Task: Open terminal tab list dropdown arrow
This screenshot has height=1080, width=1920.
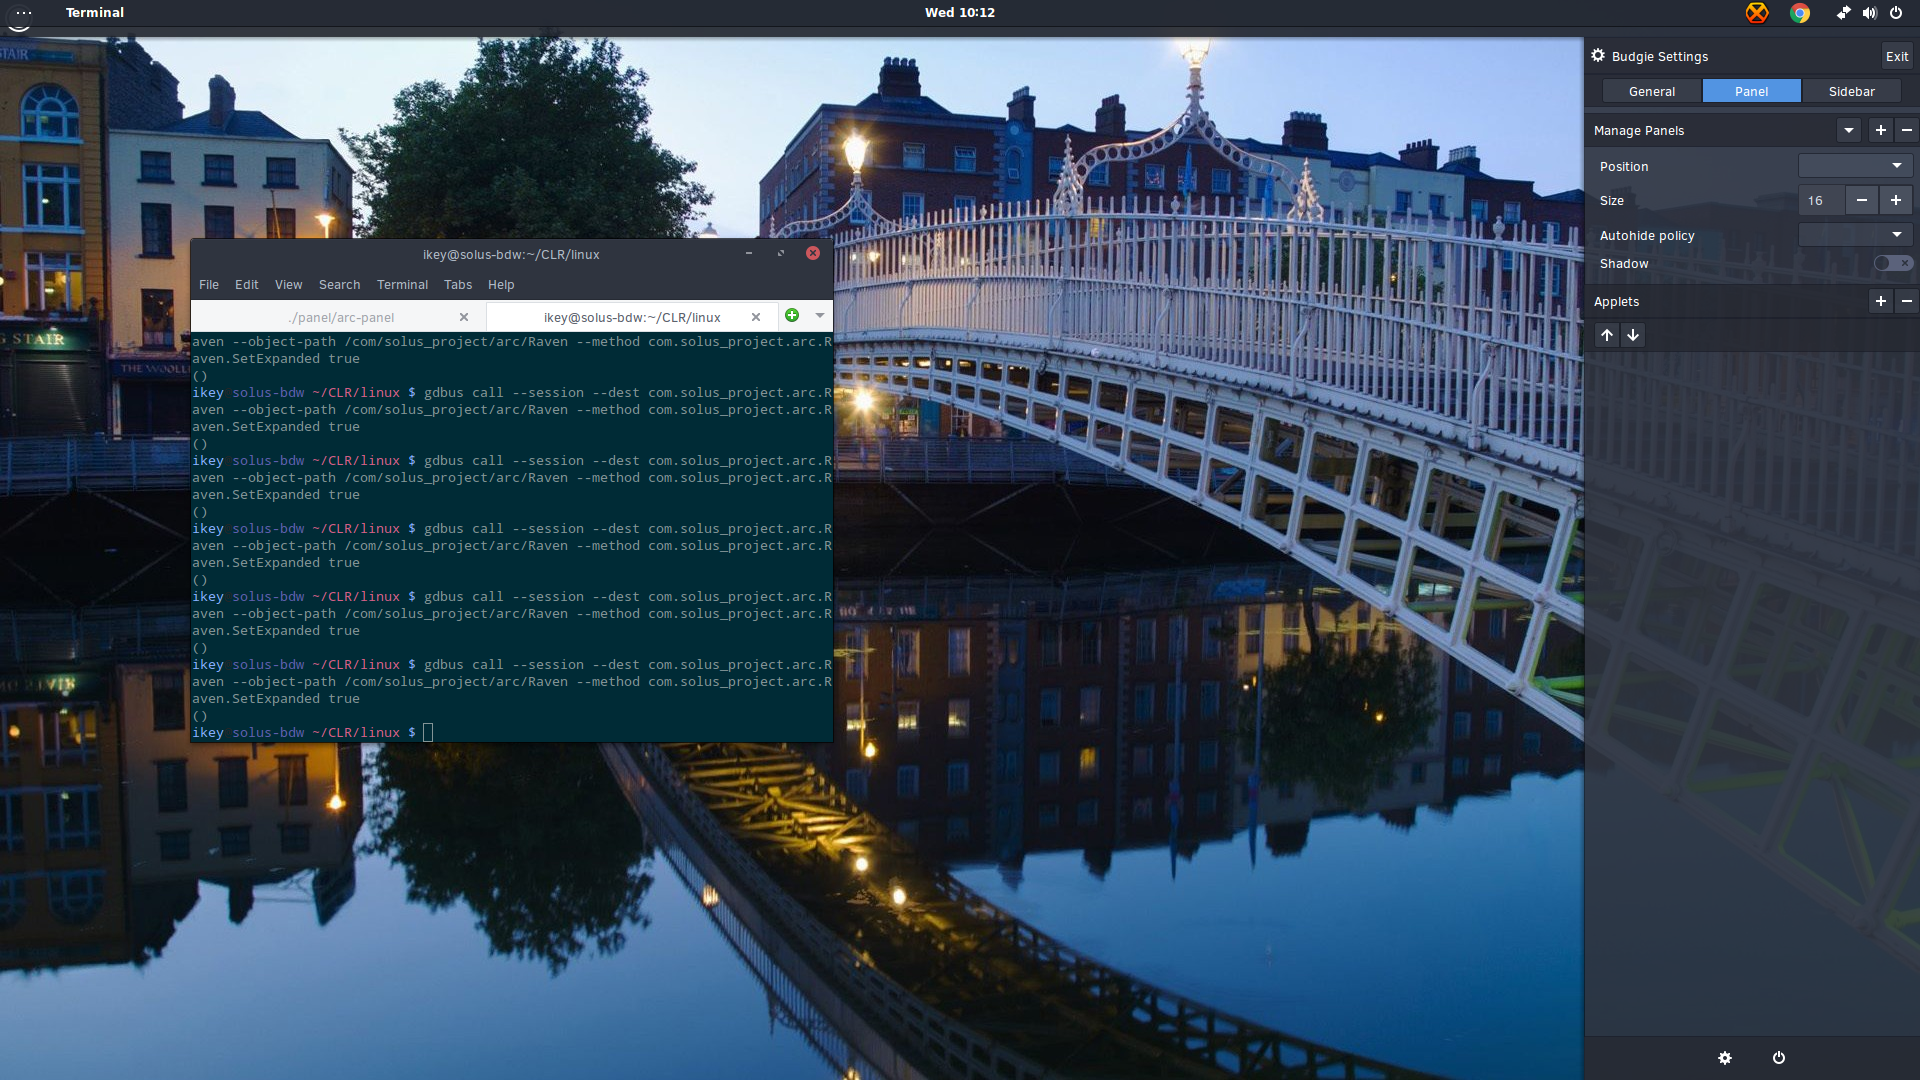Action: point(820,316)
